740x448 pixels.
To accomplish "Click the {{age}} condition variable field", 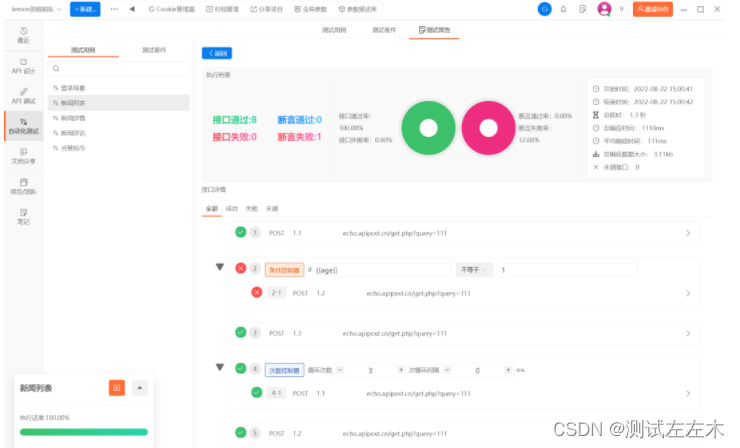I will pyautogui.click(x=382, y=270).
